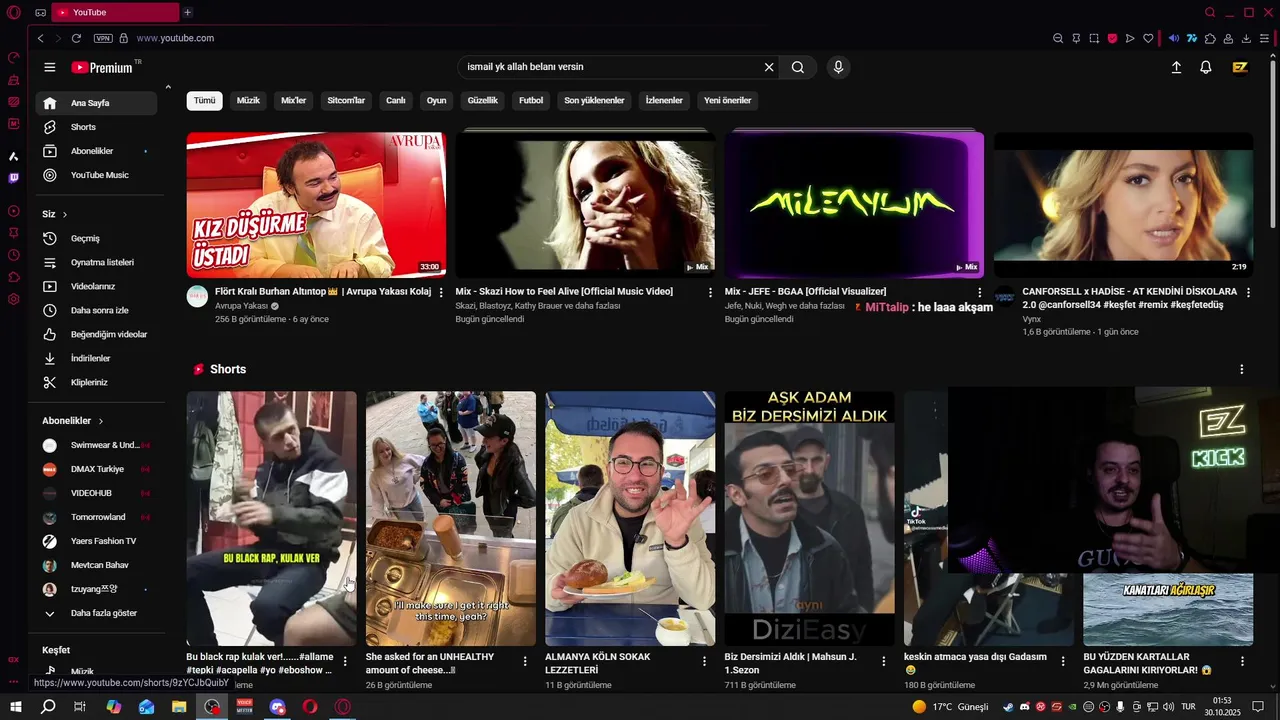Open options for Flört Kralı Burhan Altıntop video
1280x720 pixels.
tap(441, 293)
